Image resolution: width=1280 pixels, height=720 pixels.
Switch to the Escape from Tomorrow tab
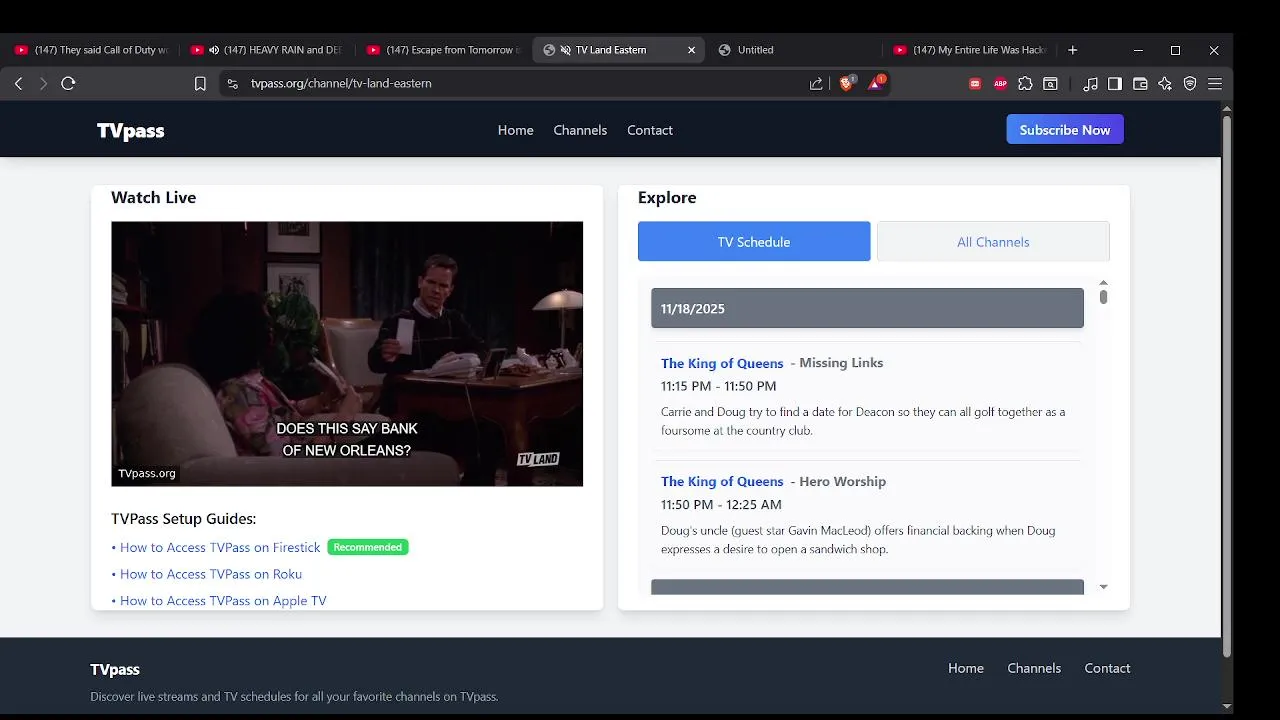443,50
